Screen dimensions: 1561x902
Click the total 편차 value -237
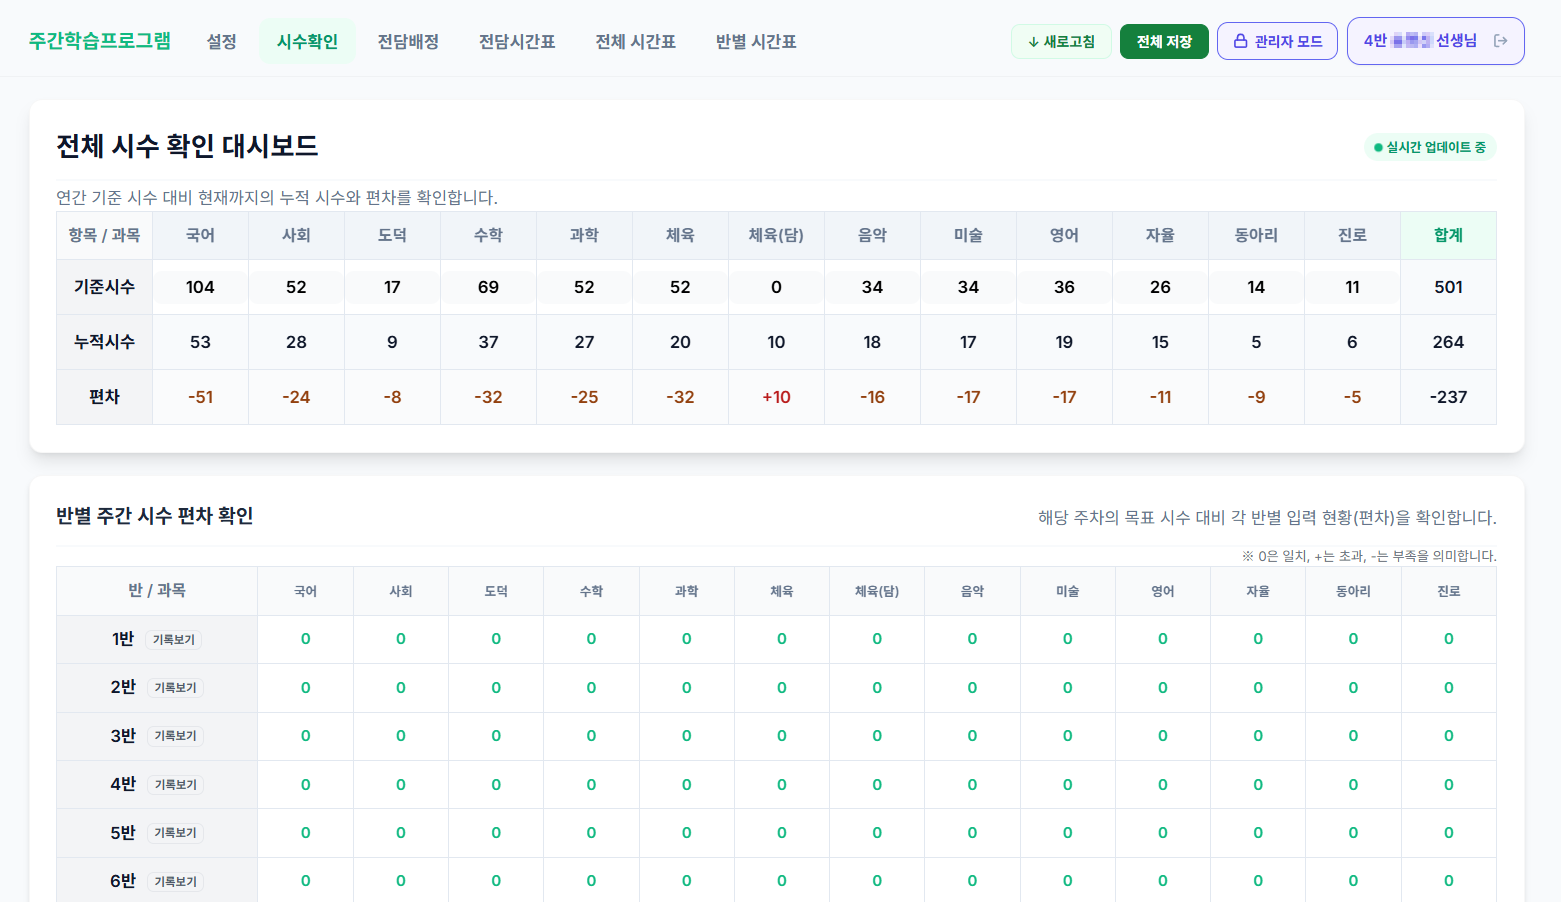(x=1448, y=397)
